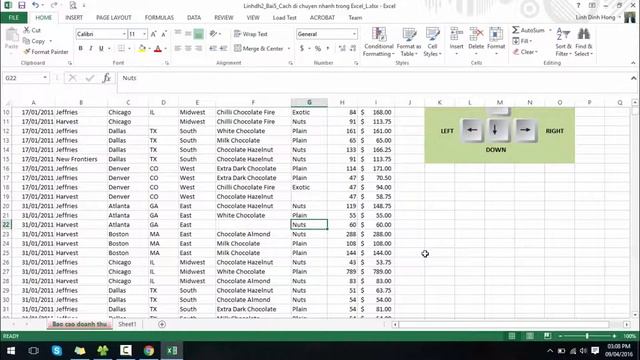
Task: Toggle Wrap Text for the cell
Action: coord(251,34)
